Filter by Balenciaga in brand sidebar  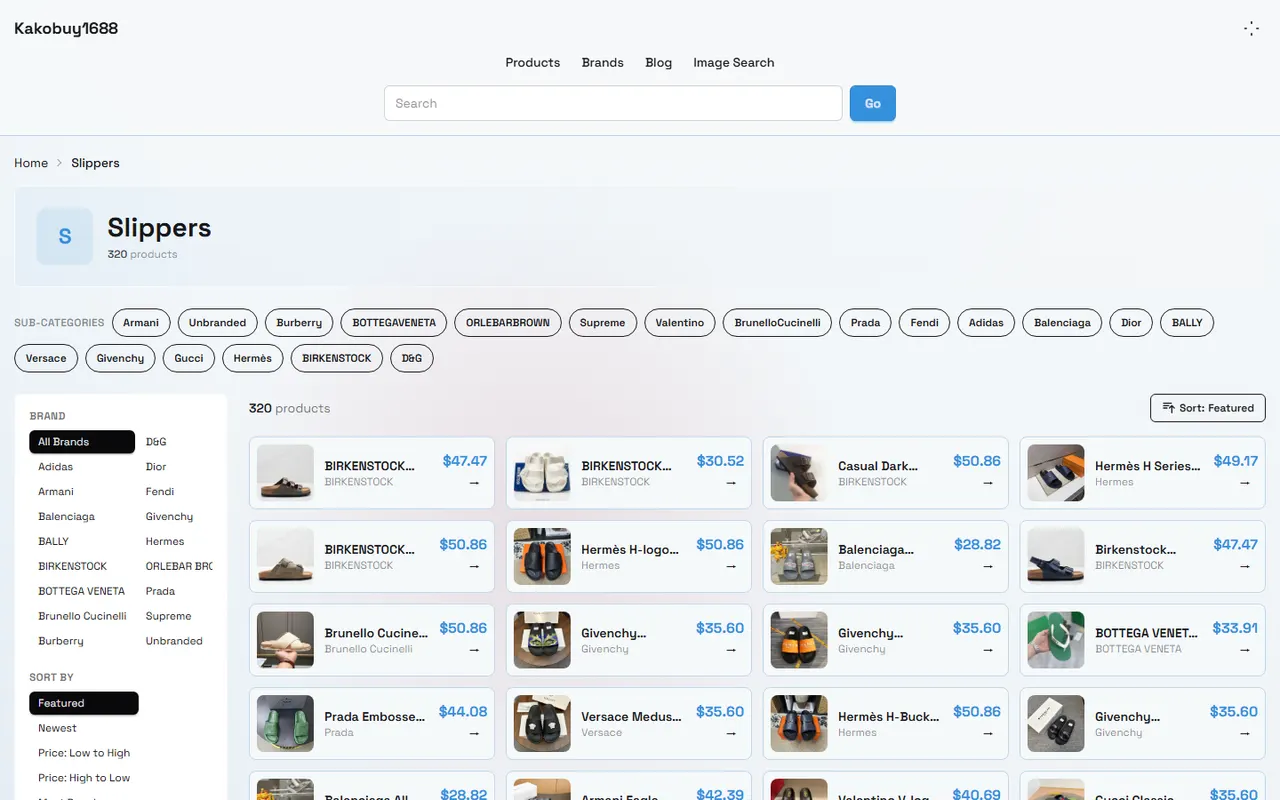82,517
